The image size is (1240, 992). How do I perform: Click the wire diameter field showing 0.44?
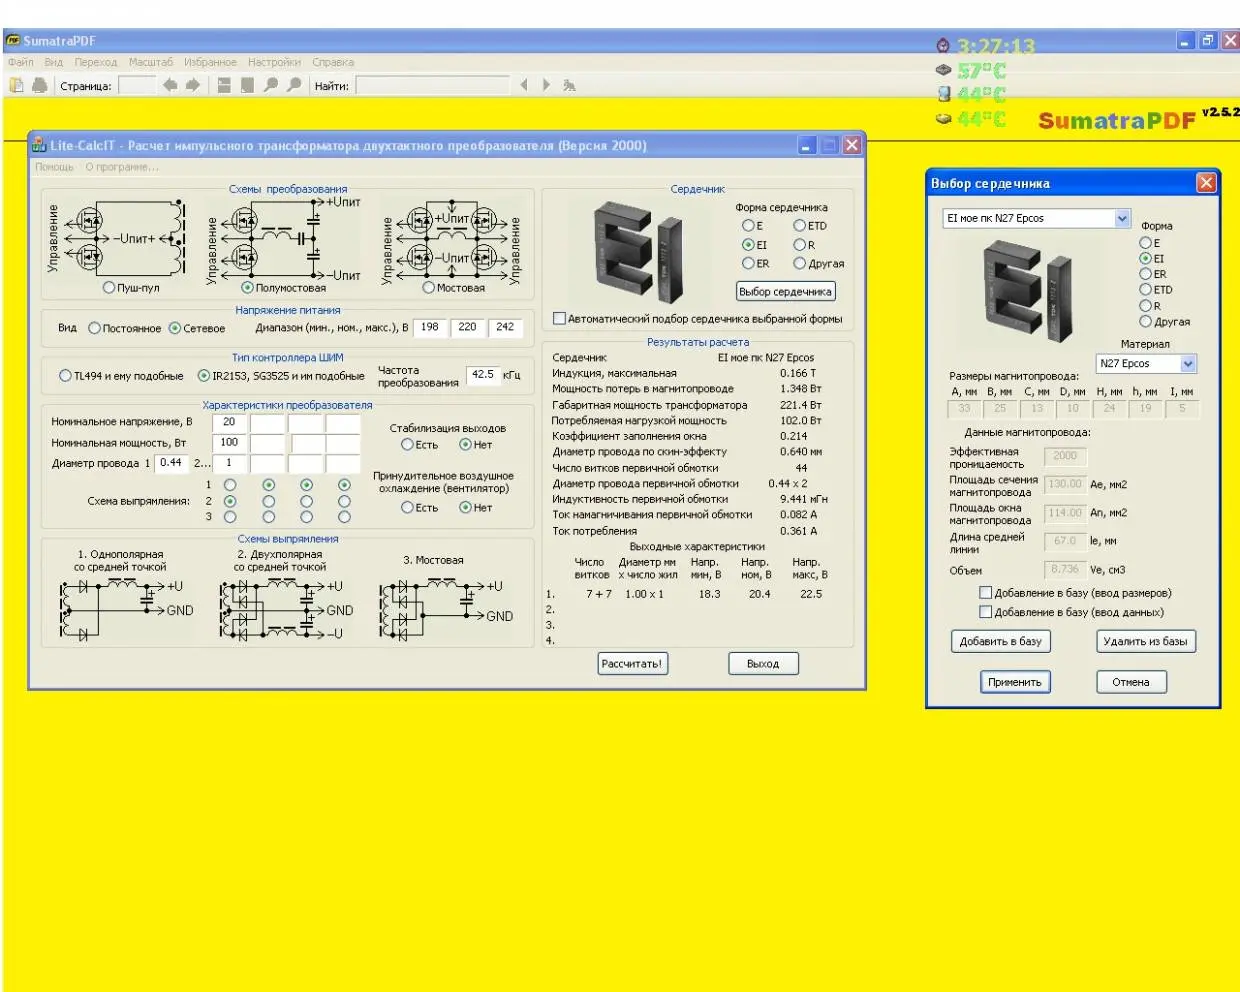point(171,463)
